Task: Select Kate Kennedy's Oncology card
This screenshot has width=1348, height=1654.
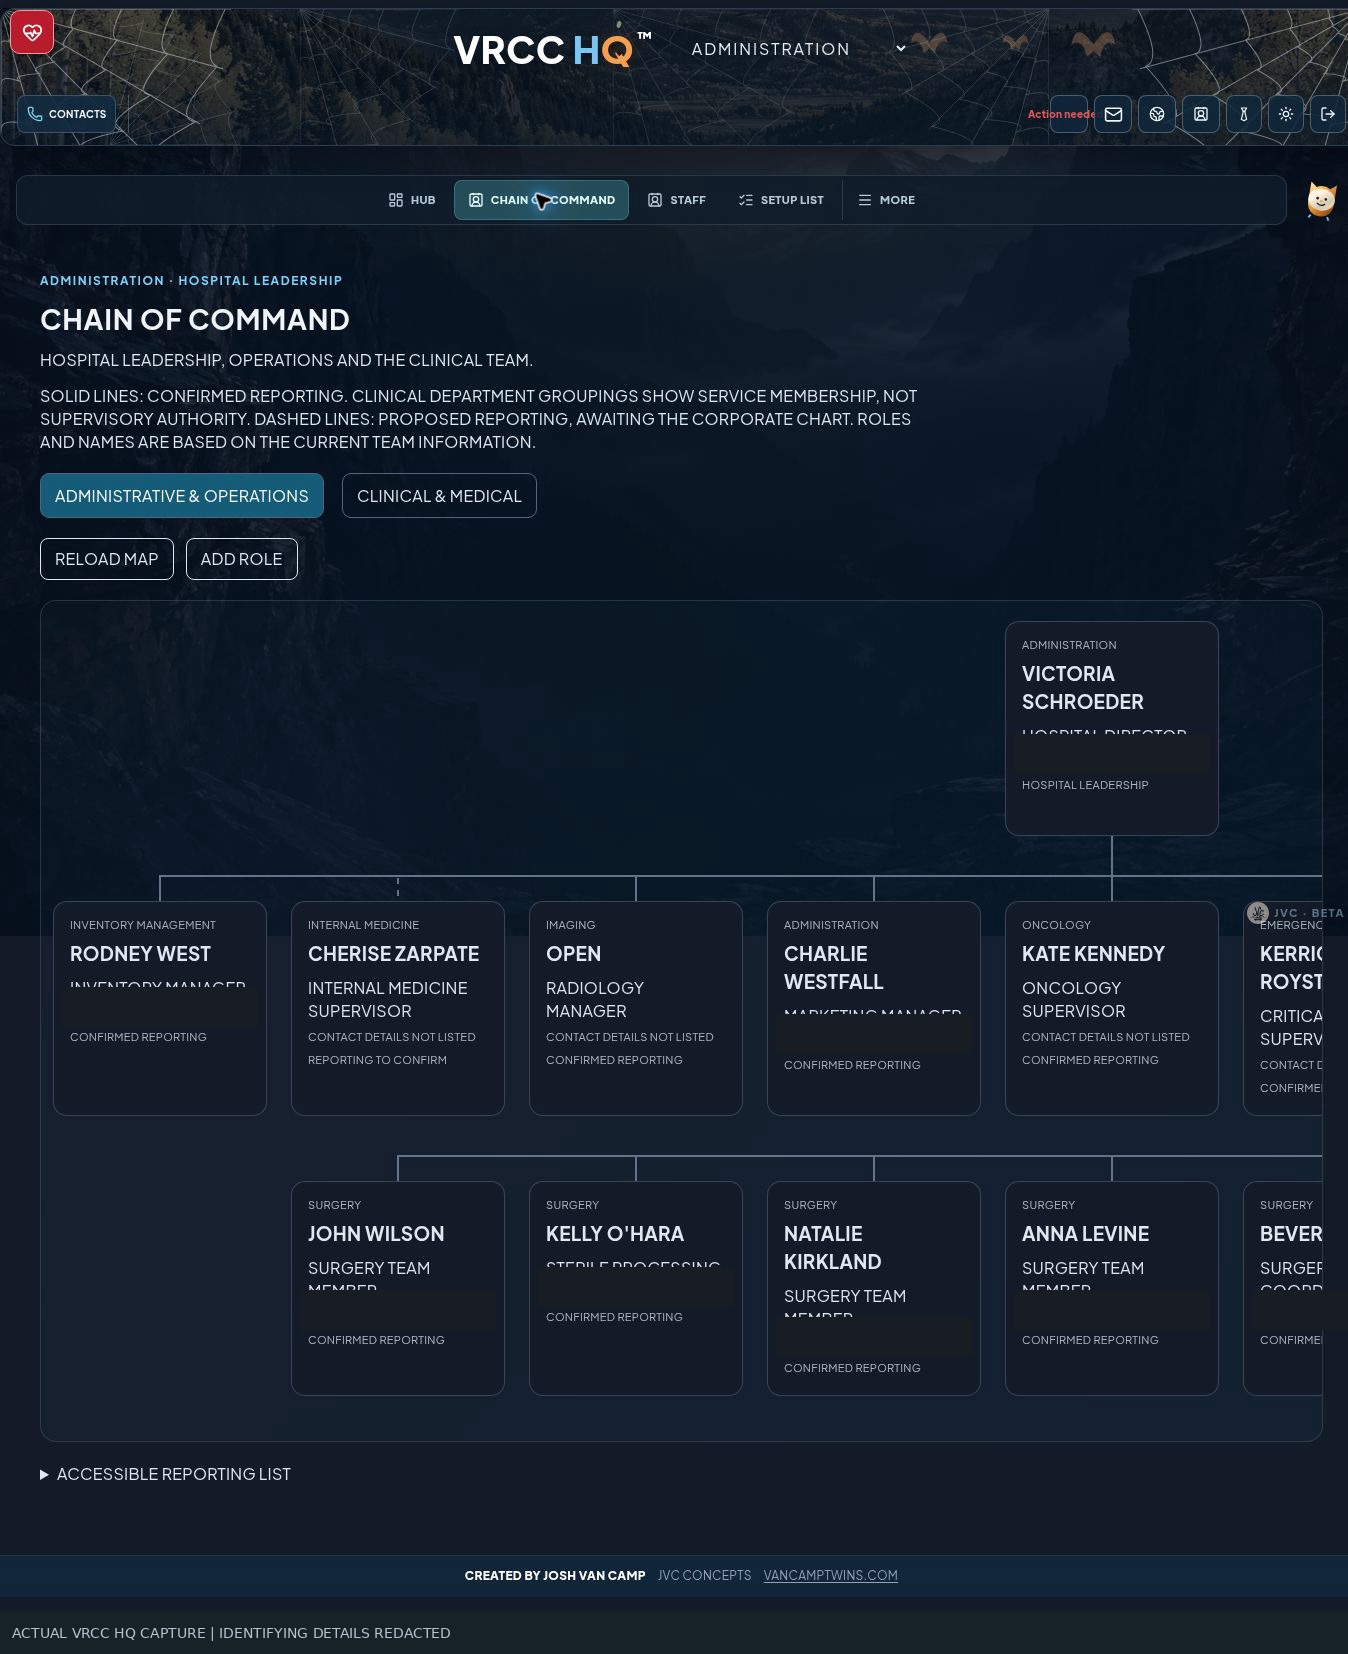Action: click(1112, 1008)
